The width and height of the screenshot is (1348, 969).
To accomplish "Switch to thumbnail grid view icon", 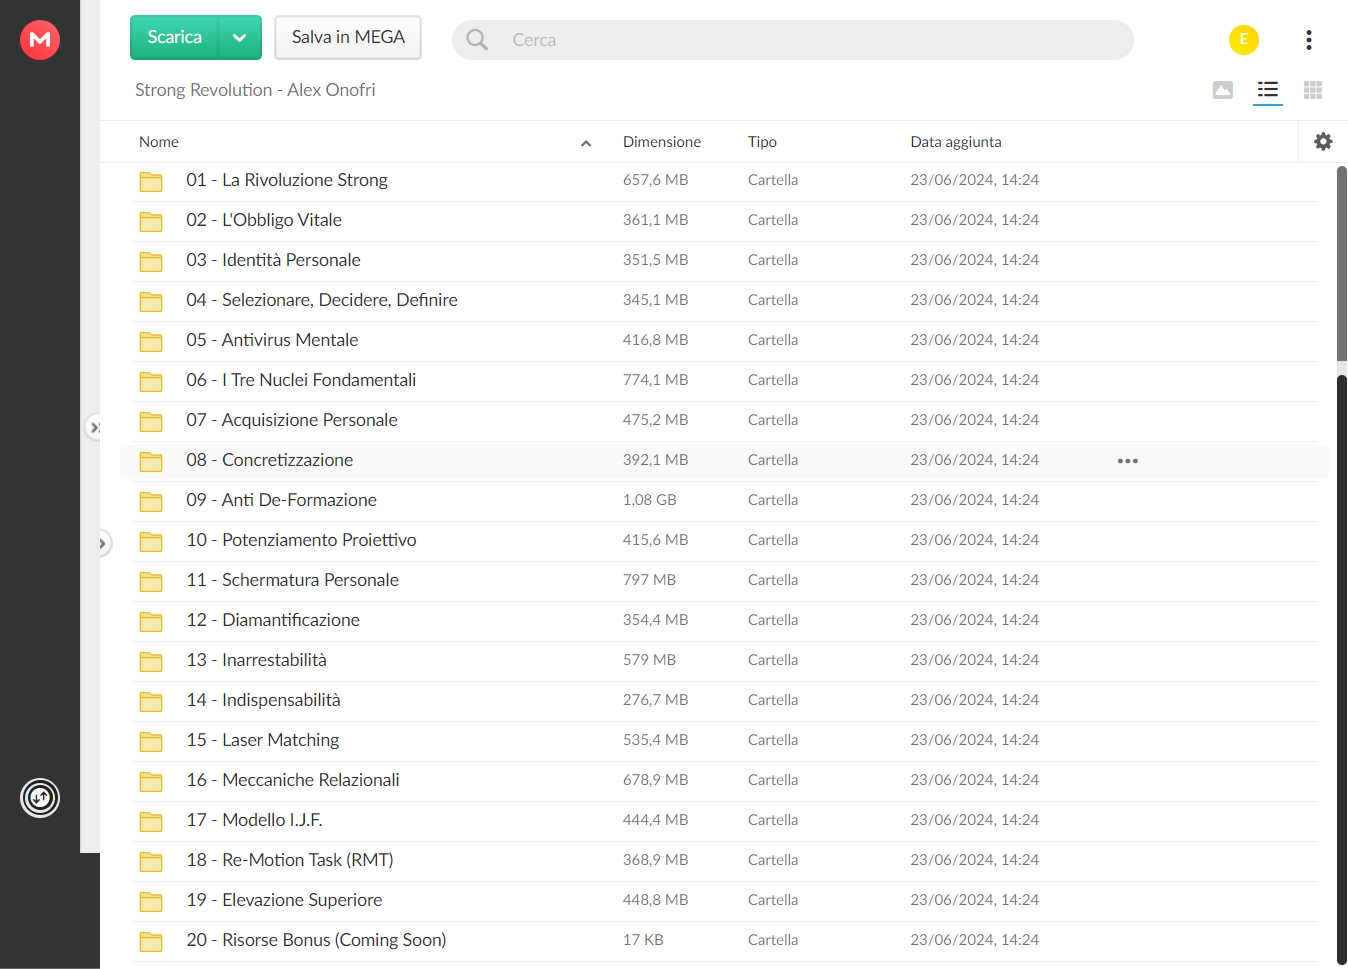I will [1313, 90].
